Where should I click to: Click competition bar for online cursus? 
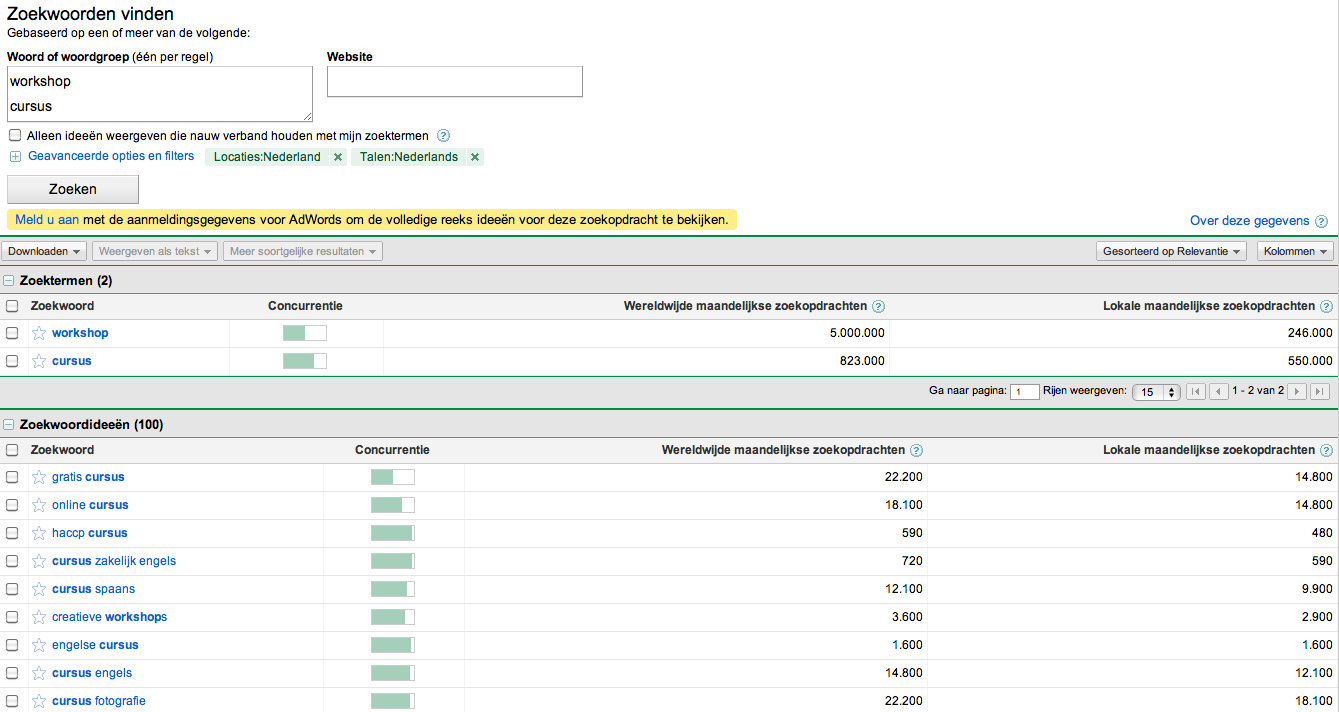[x=392, y=505]
